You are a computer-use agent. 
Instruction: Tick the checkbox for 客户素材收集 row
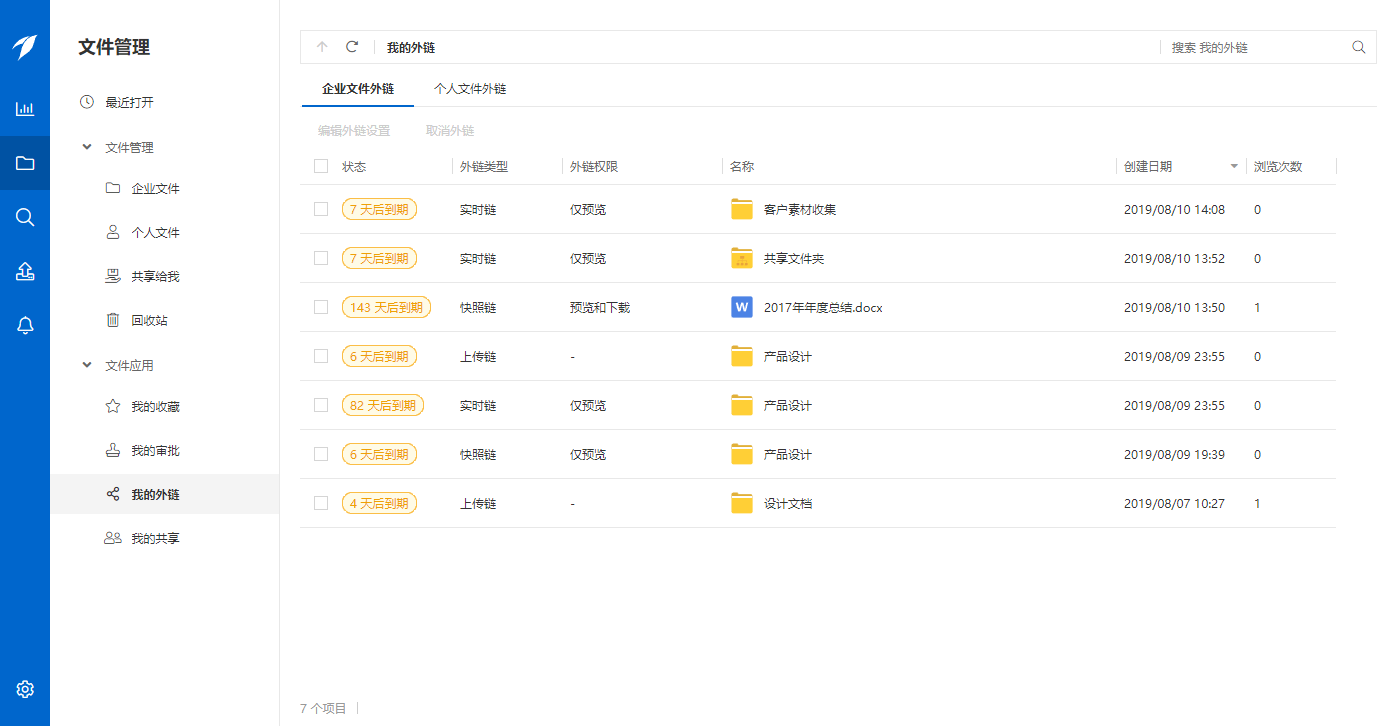[x=321, y=209]
